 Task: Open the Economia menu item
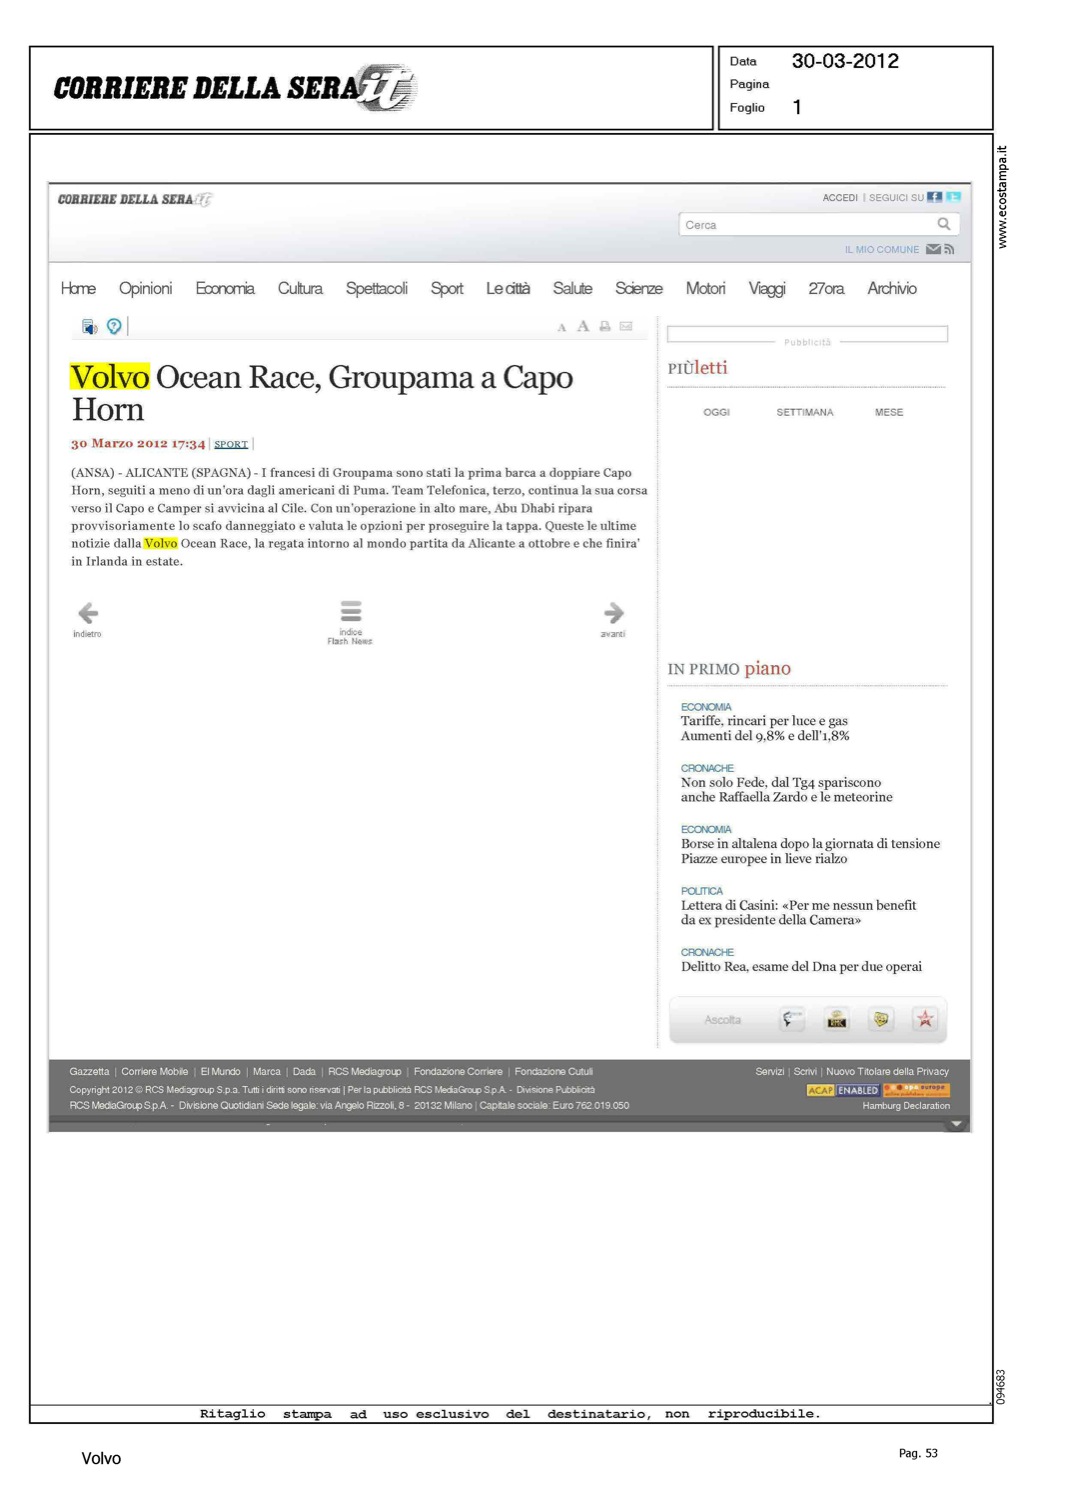tap(225, 288)
